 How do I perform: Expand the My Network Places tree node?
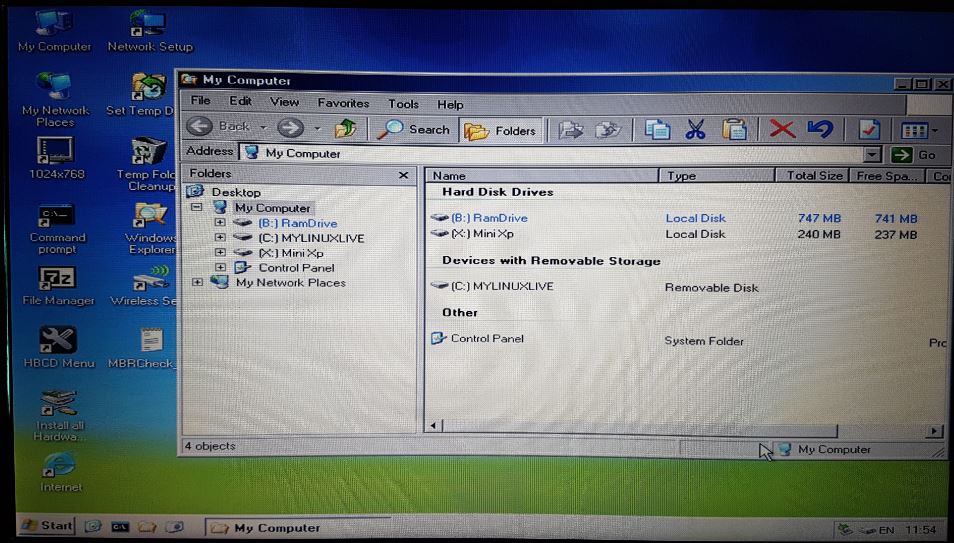[x=197, y=282]
